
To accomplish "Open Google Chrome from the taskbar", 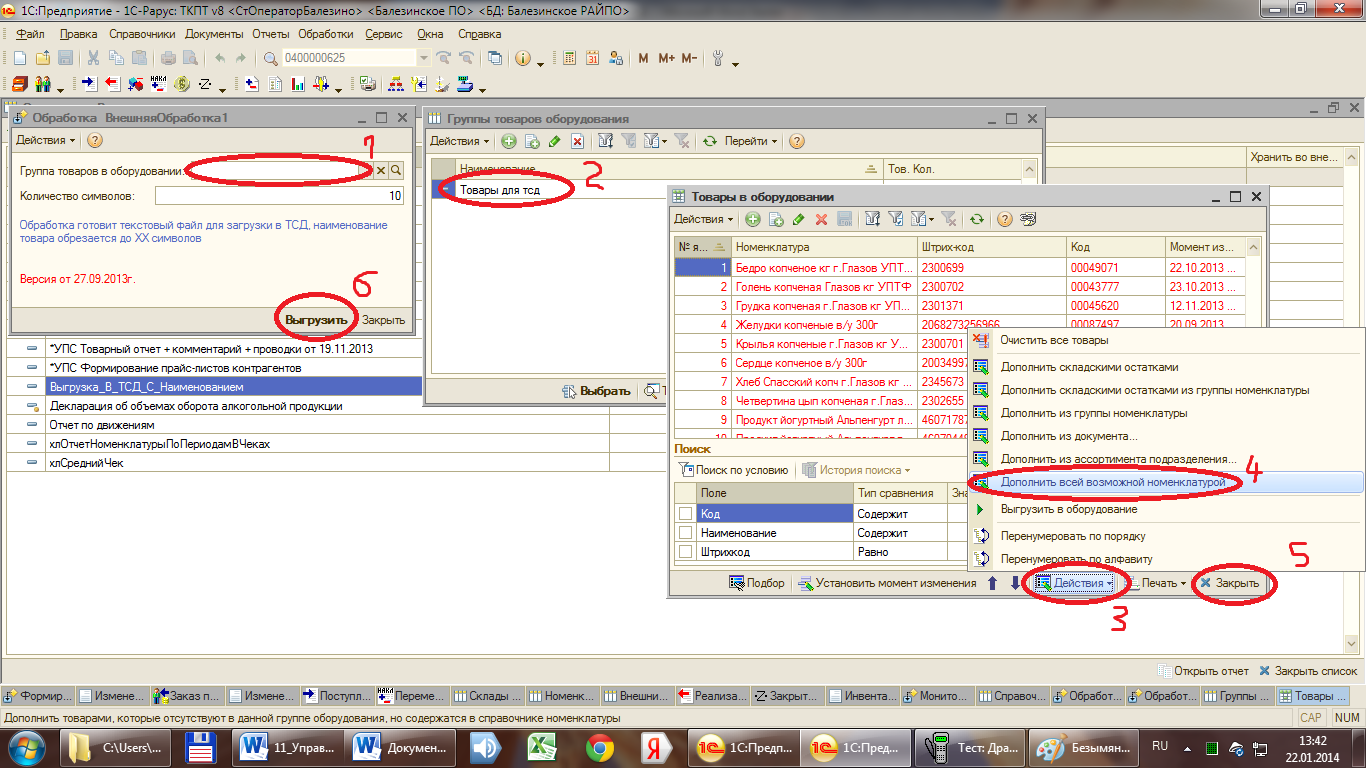I will pyautogui.click(x=599, y=747).
